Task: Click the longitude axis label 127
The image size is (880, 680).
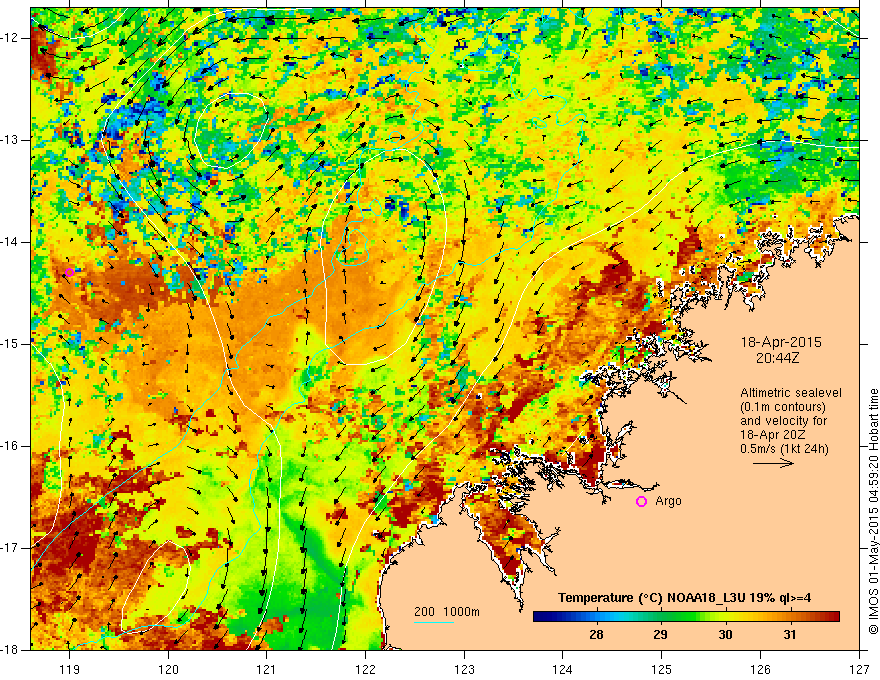Action: tap(860, 669)
